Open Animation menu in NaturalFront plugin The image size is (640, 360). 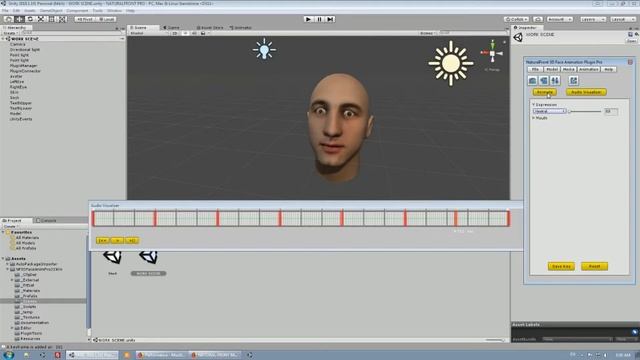(x=589, y=69)
